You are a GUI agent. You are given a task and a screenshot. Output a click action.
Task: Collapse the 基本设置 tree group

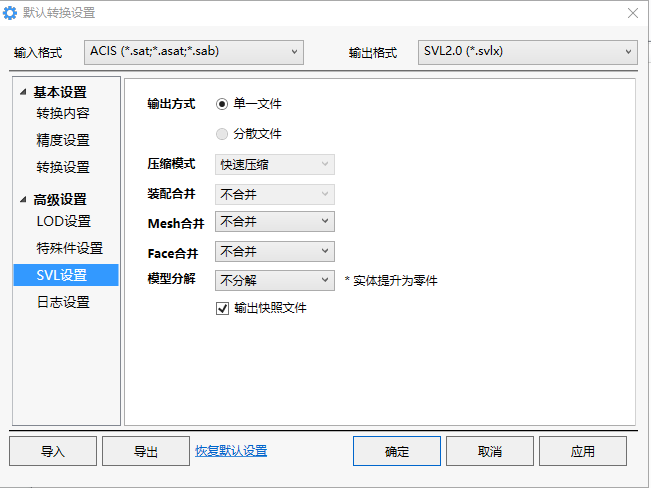point(23,93)
